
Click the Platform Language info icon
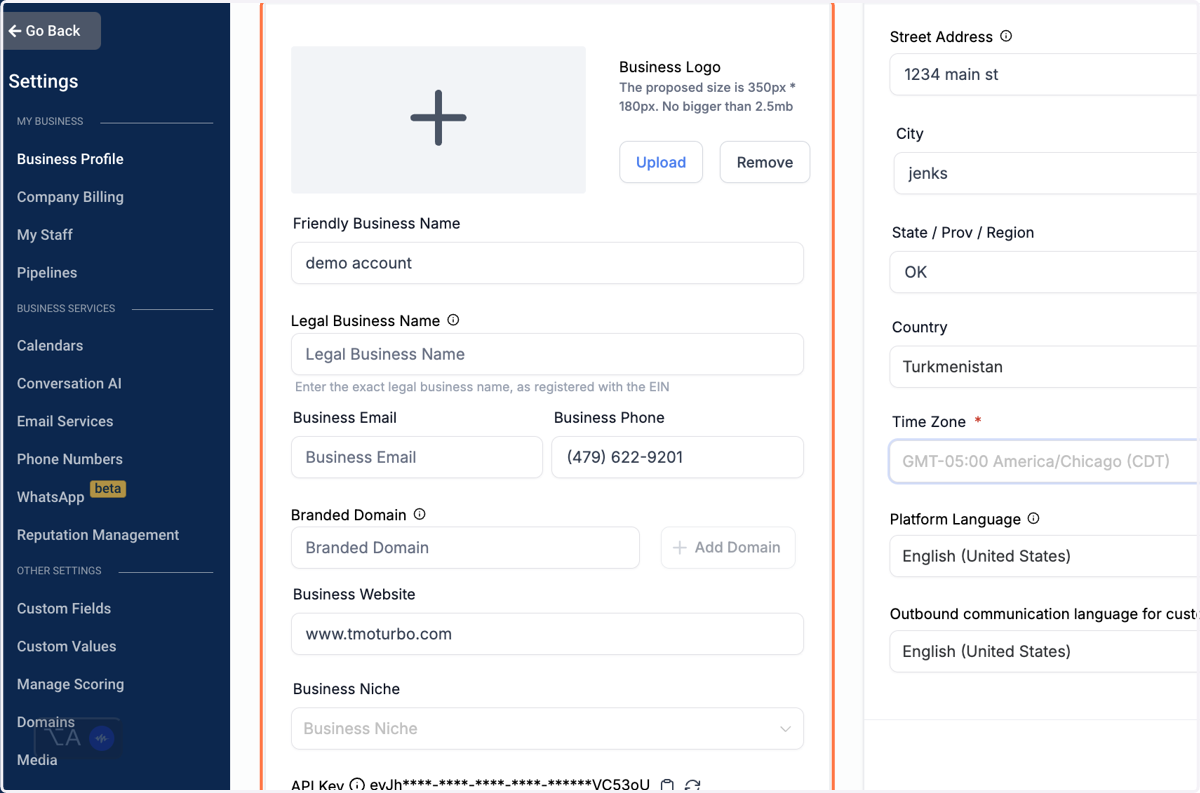[1034, 519]
